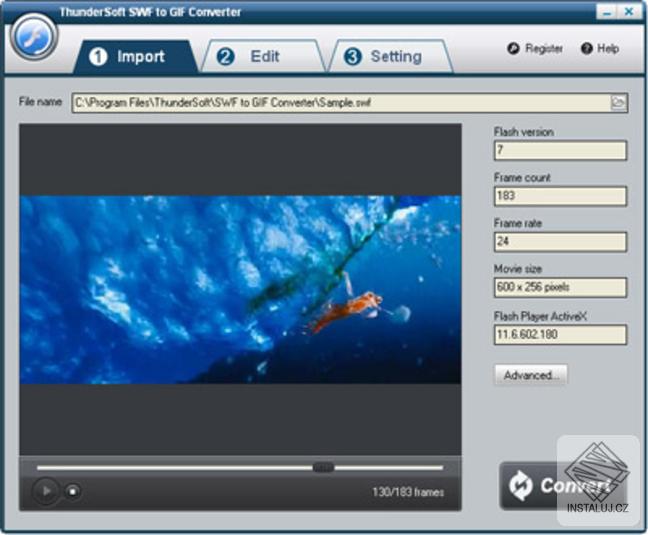
Task: Start conversion with the Convert button
Action: [563, 486]
